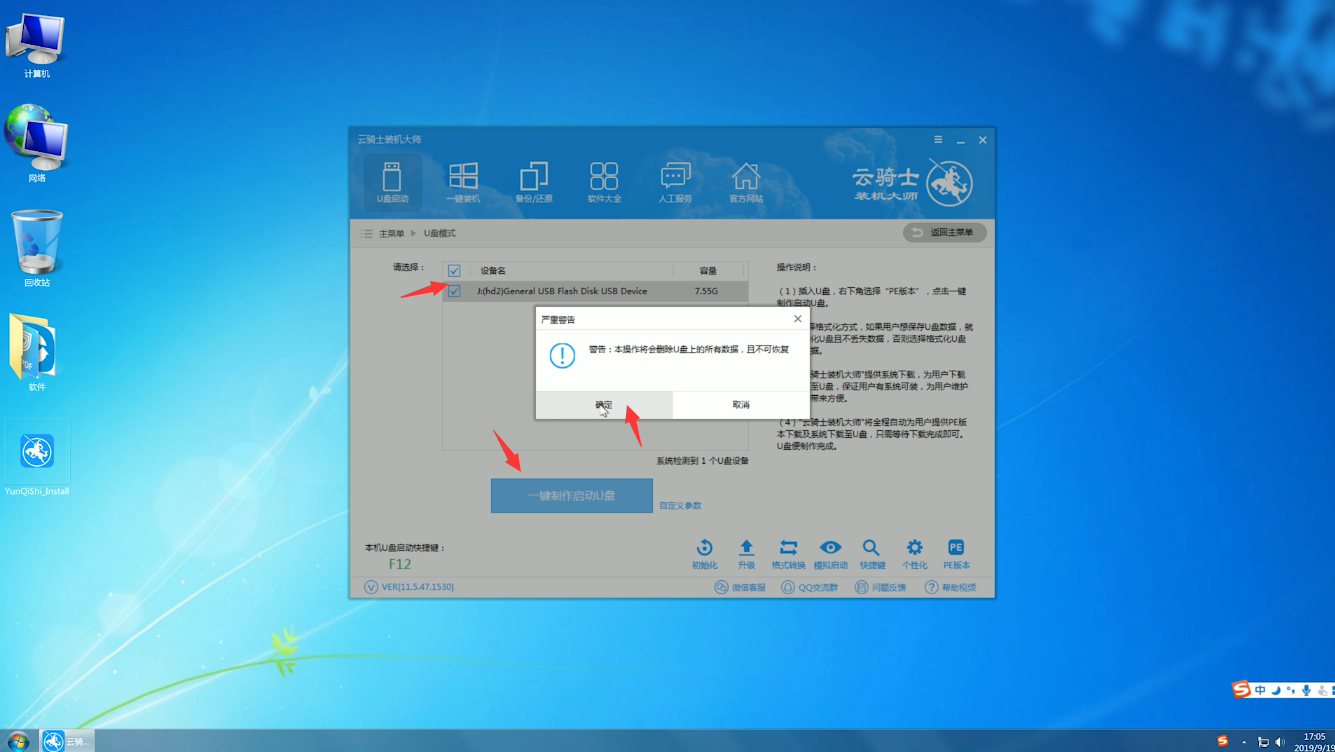
Task: Click the microphone icon on IME bar
Action: pyautogui.click(x=1305, y=690)
